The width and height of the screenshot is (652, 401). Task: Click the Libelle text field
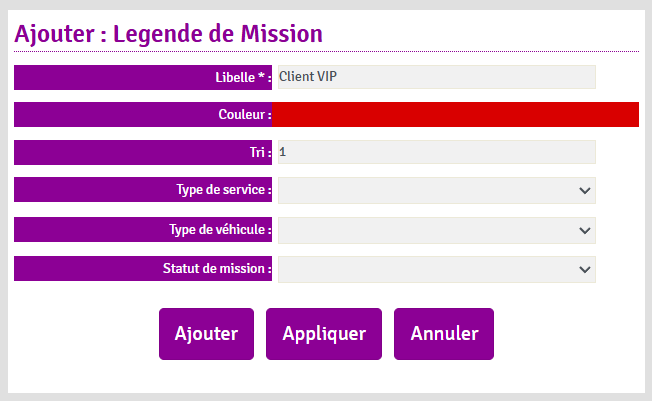(436, 77)
